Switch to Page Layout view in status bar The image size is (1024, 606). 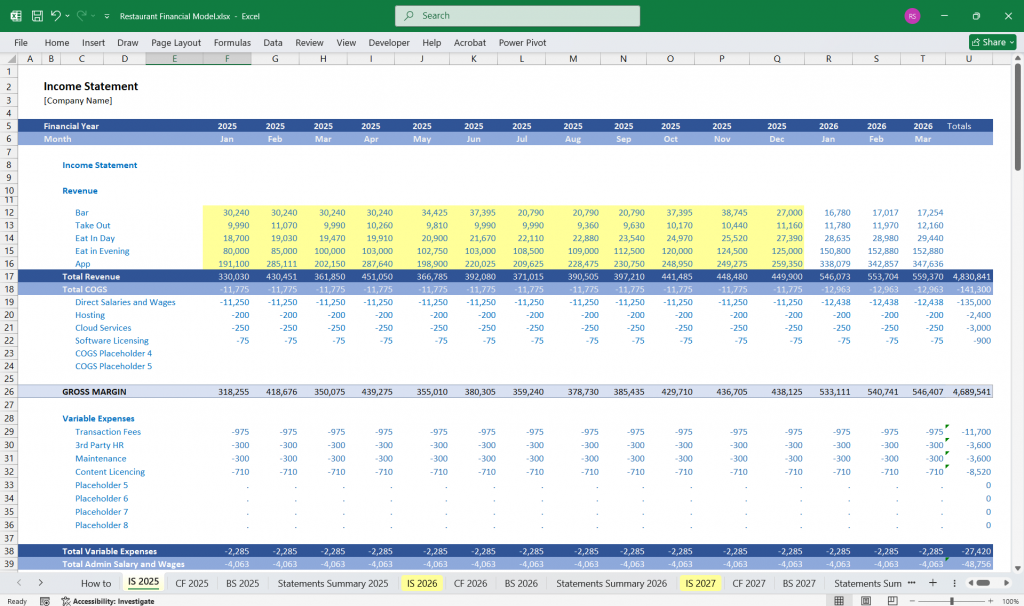tap(866, 598)
